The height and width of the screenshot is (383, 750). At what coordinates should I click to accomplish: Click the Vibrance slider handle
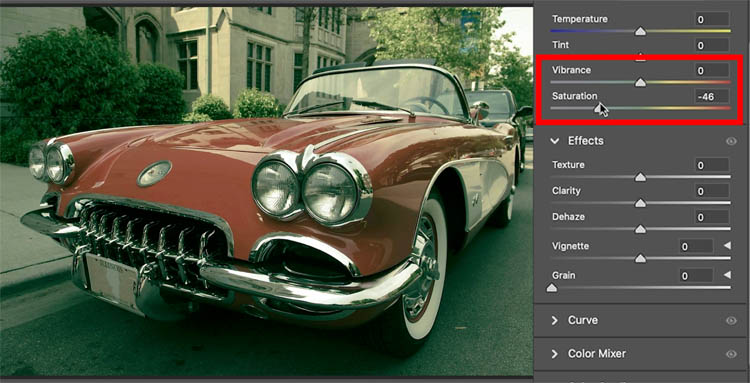(x=640, y=83)
